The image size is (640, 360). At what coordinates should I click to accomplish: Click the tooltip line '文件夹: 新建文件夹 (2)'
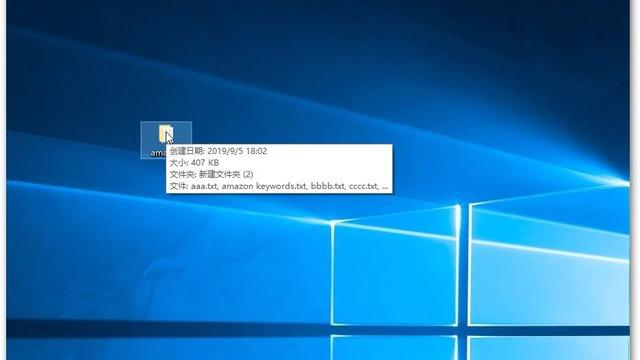211,175
